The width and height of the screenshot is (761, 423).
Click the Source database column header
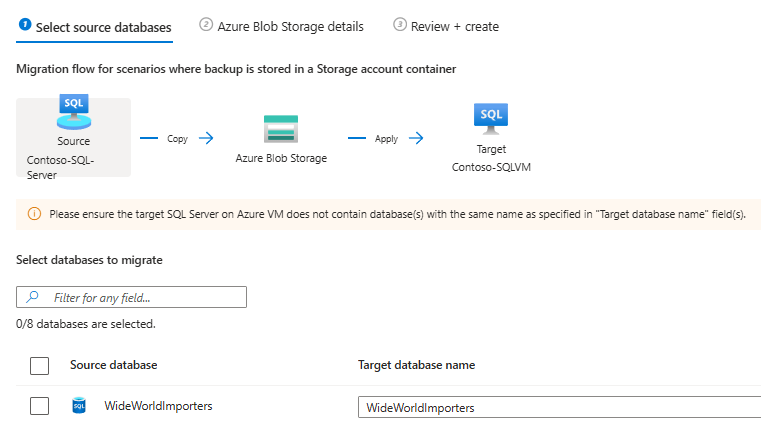click(x=113, y=365)
